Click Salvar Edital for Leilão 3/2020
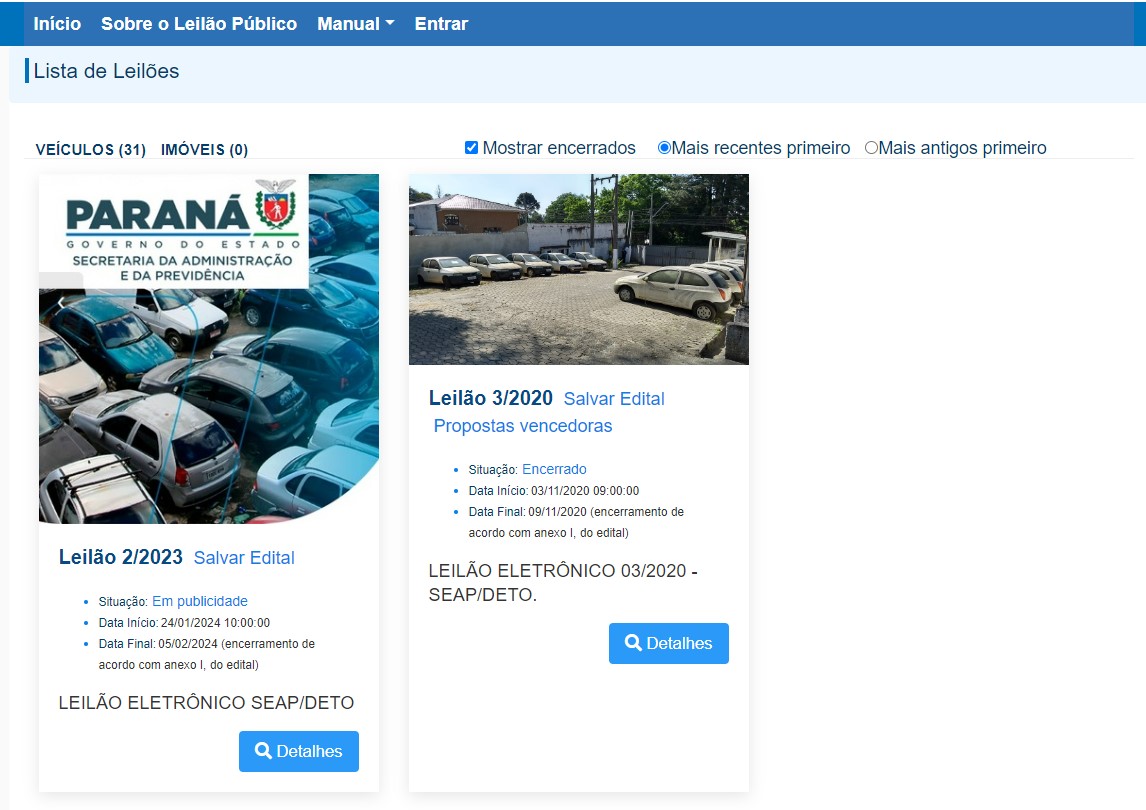Screen dimensions: 1146x810 614,398
